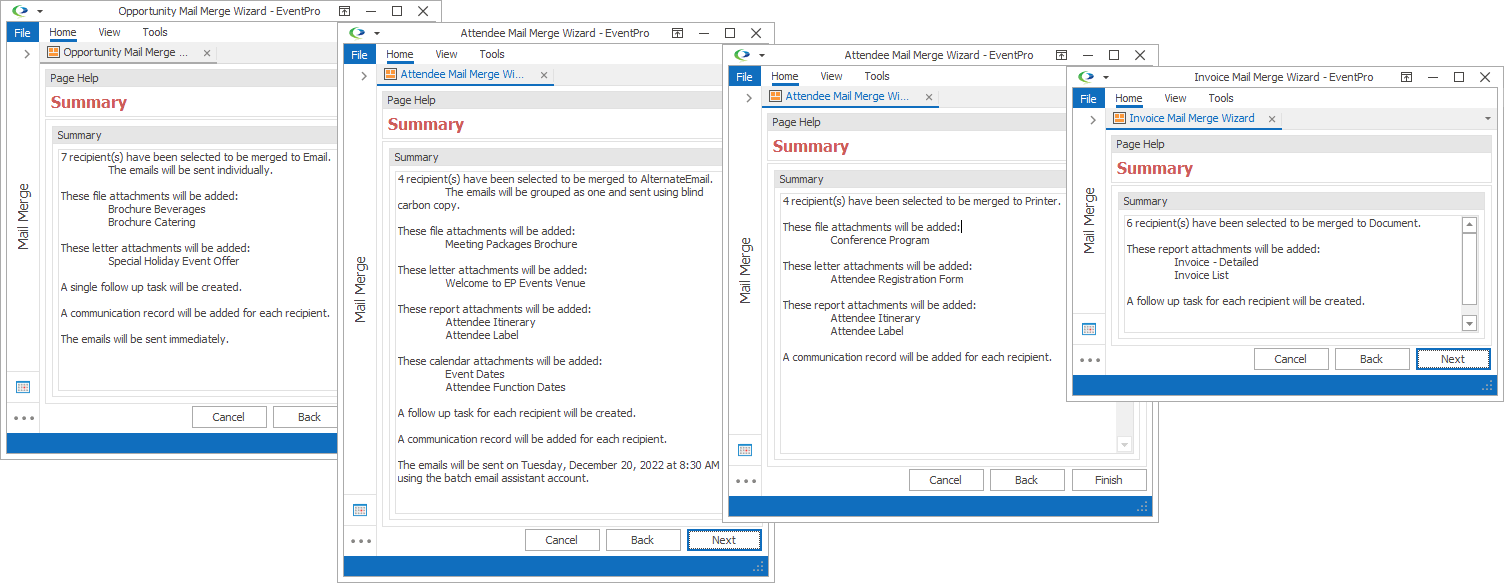Click Back in Opportunity Mail Merge Wizard
The height and width of the screenshot is (583, 1504).
(x=306, y=417)
